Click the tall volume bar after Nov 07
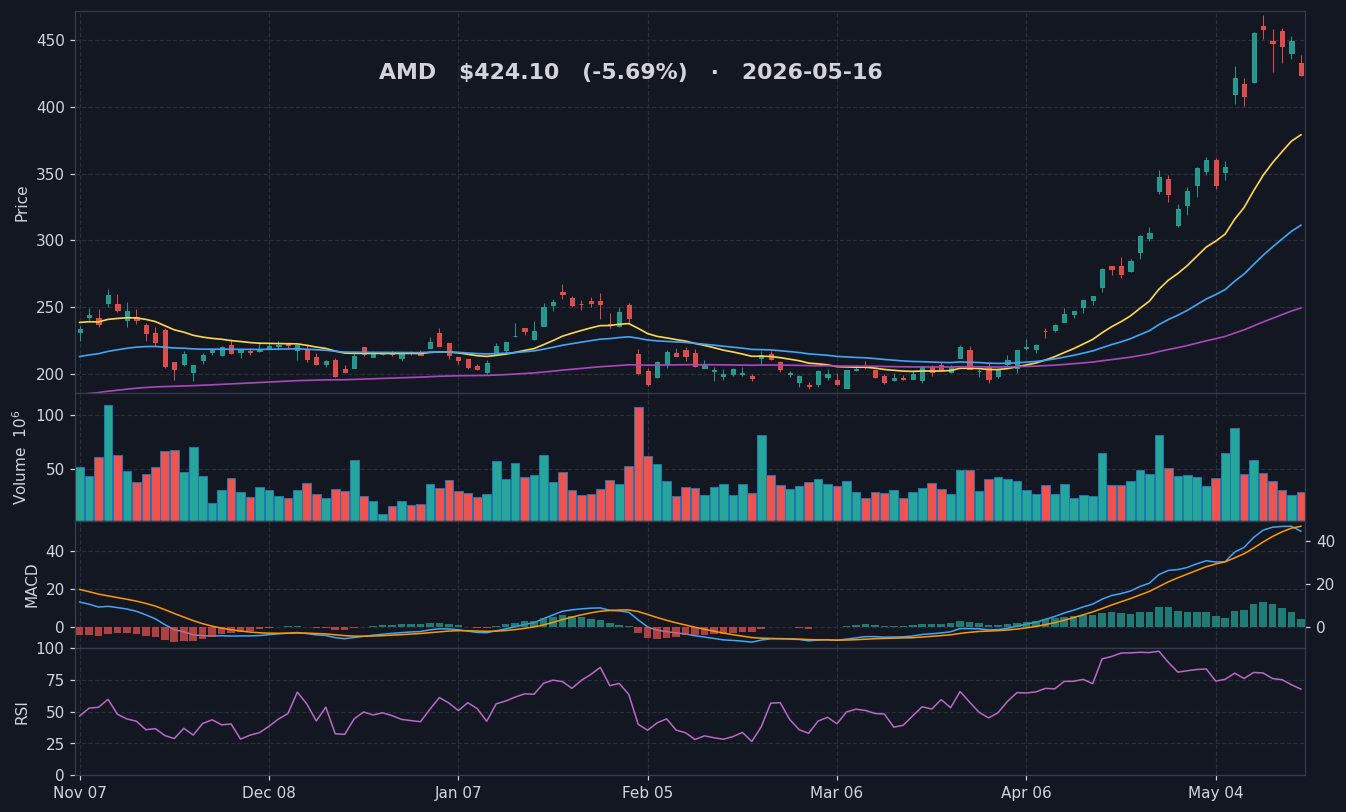Image resolution: width=1346 pixels, height=812 pixels. coord(108,463)
